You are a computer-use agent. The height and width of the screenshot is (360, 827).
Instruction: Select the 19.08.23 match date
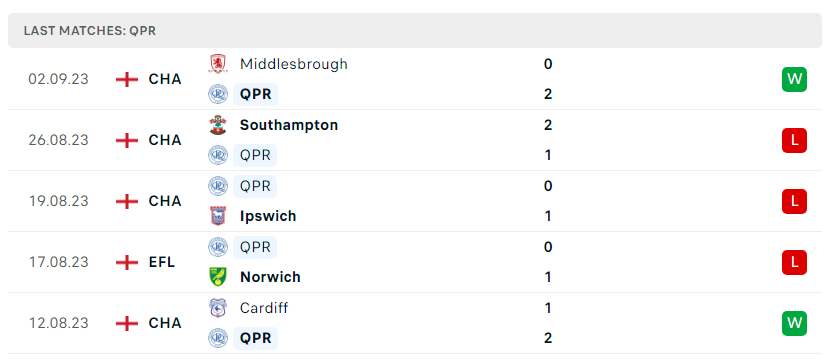59,201
